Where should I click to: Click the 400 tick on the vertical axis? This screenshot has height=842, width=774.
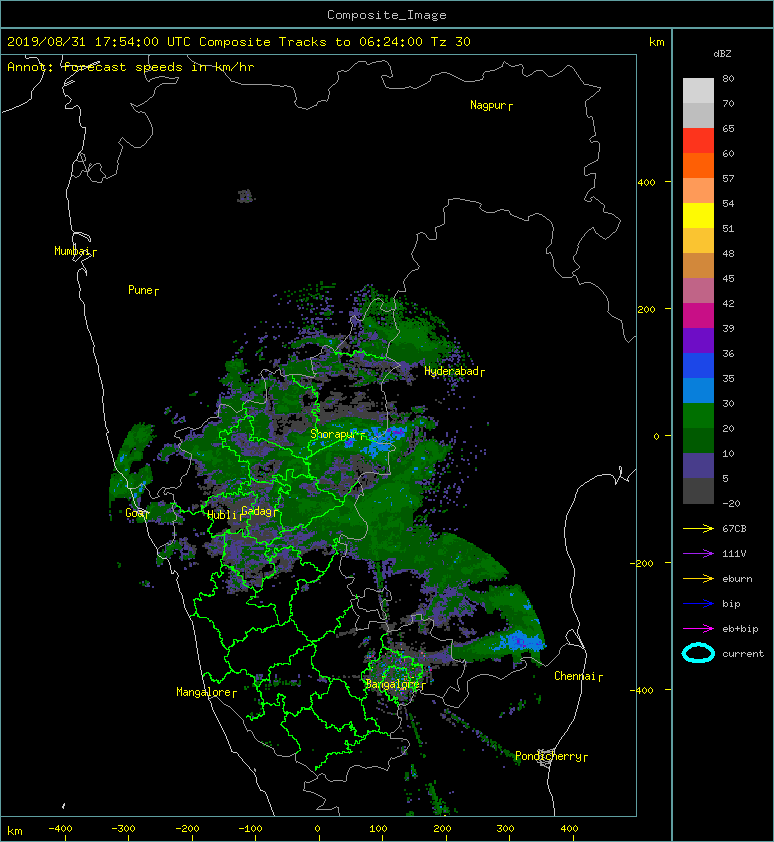tap(647, 182)
